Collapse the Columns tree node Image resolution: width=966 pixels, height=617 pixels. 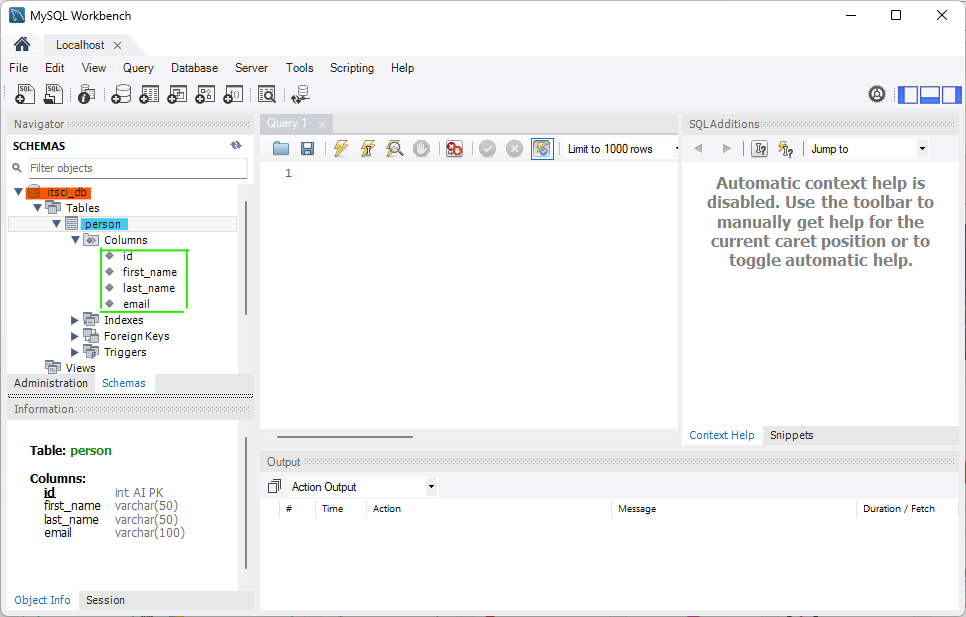pos(76,240)
